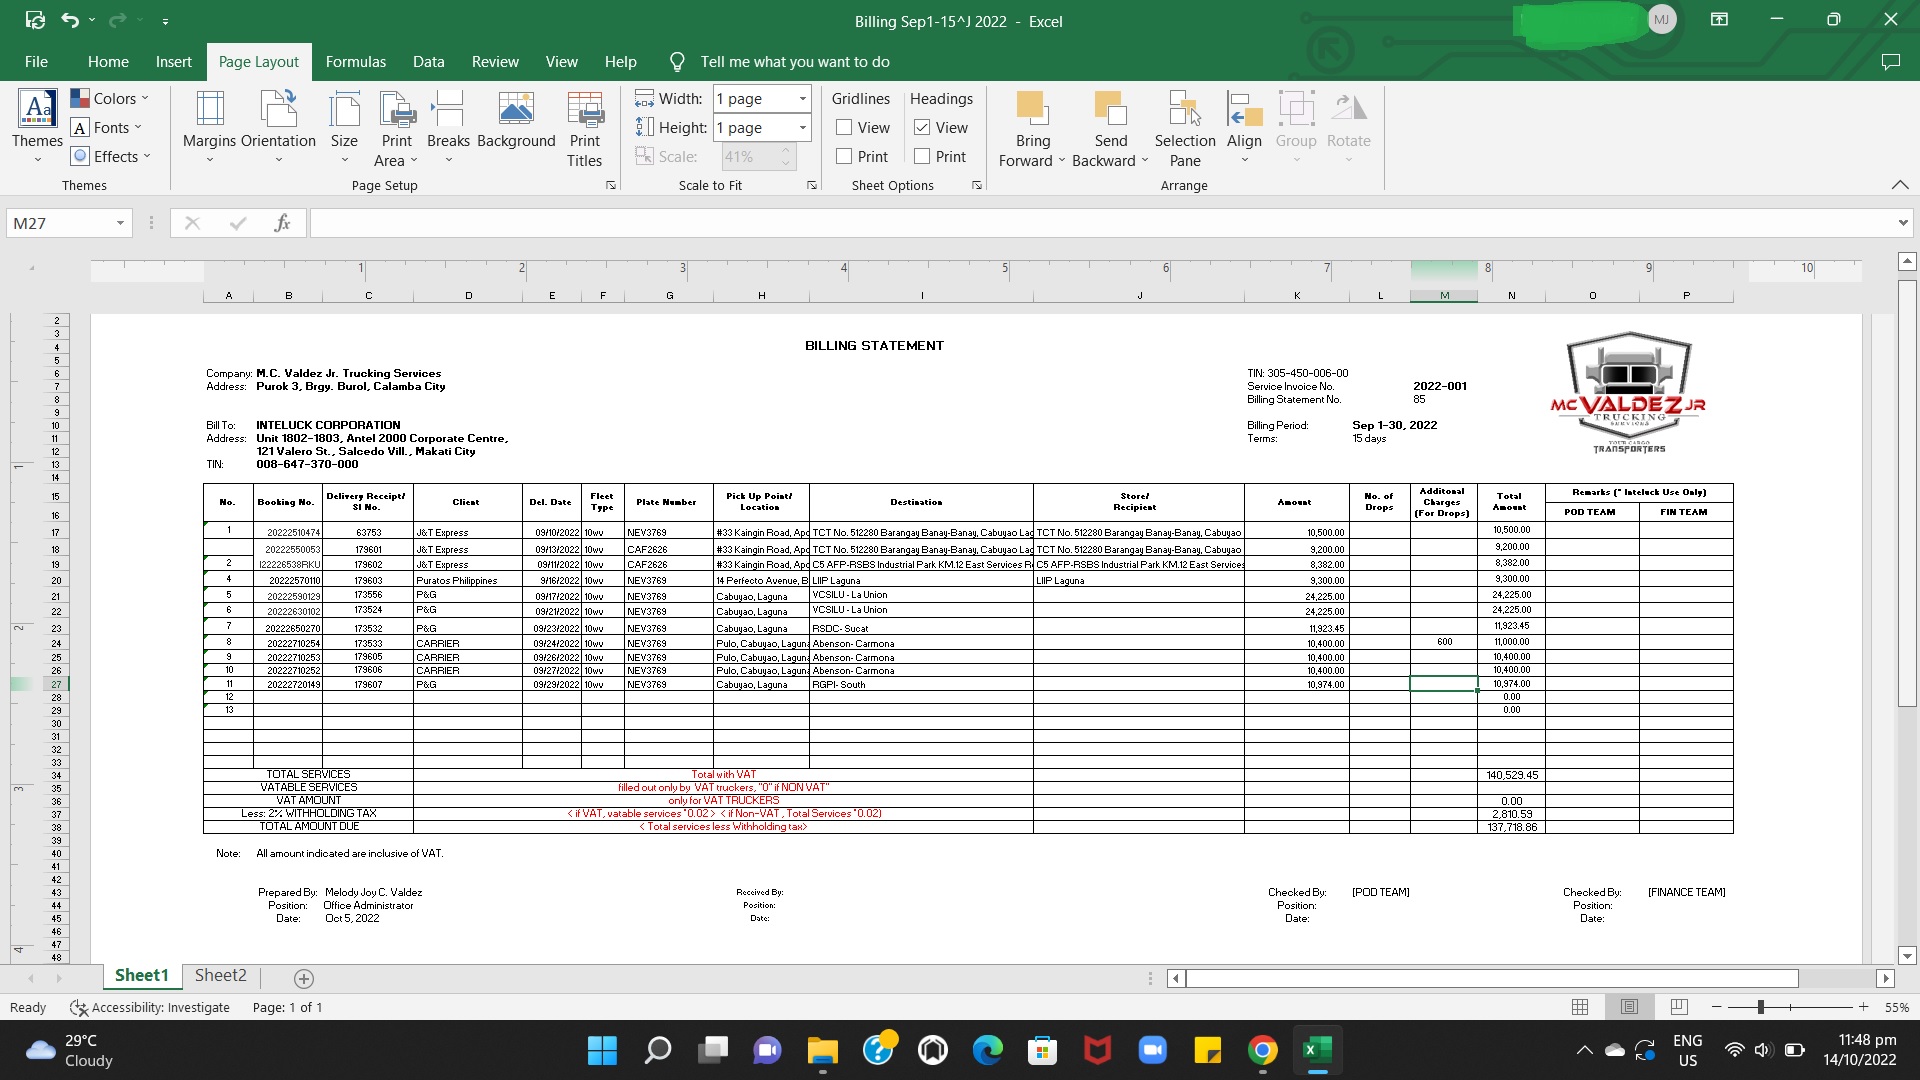The width and height of the screenshot is (1920, 1080).
Task: Select cell with total 140,529.45
Action: [1511, 775]
